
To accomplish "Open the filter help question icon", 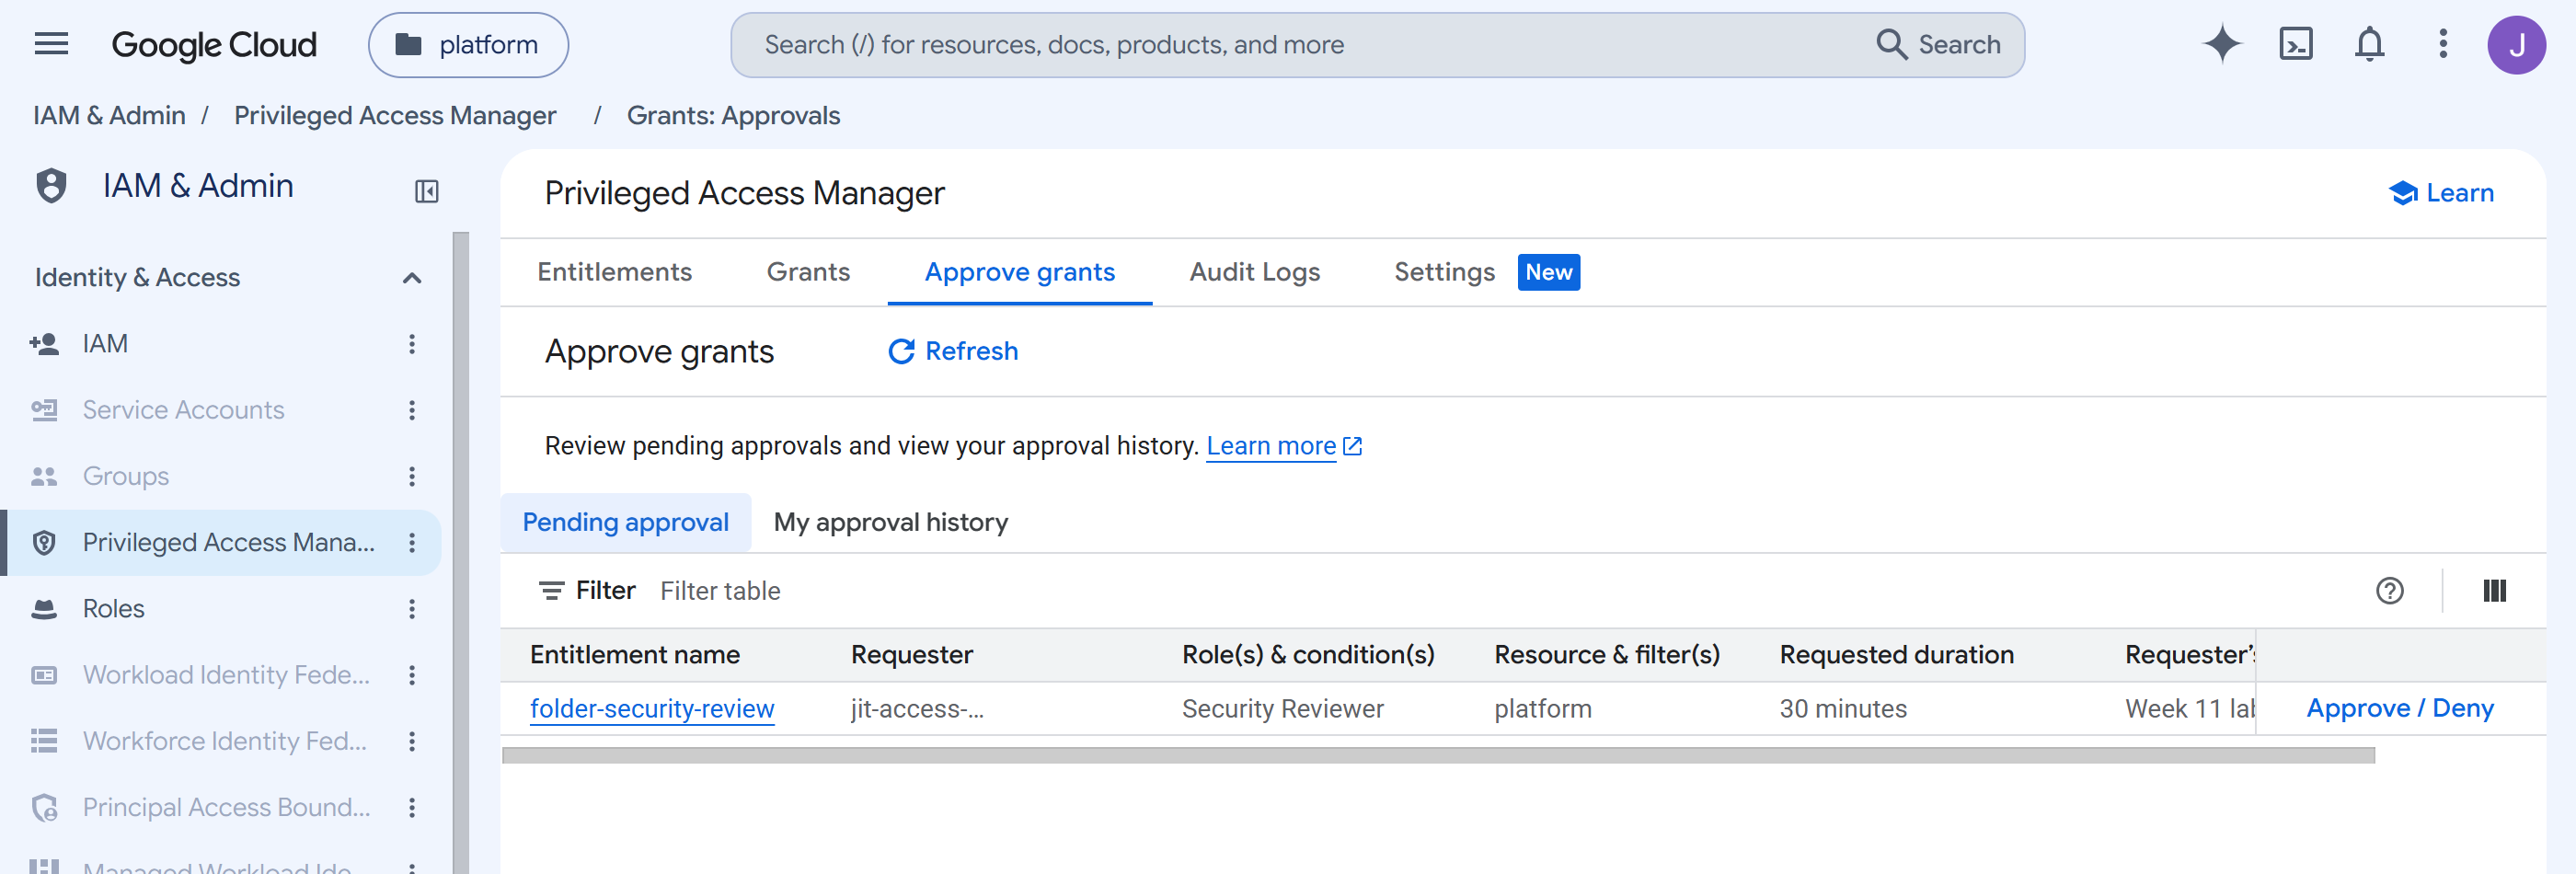I will (x=2389, y=591).
